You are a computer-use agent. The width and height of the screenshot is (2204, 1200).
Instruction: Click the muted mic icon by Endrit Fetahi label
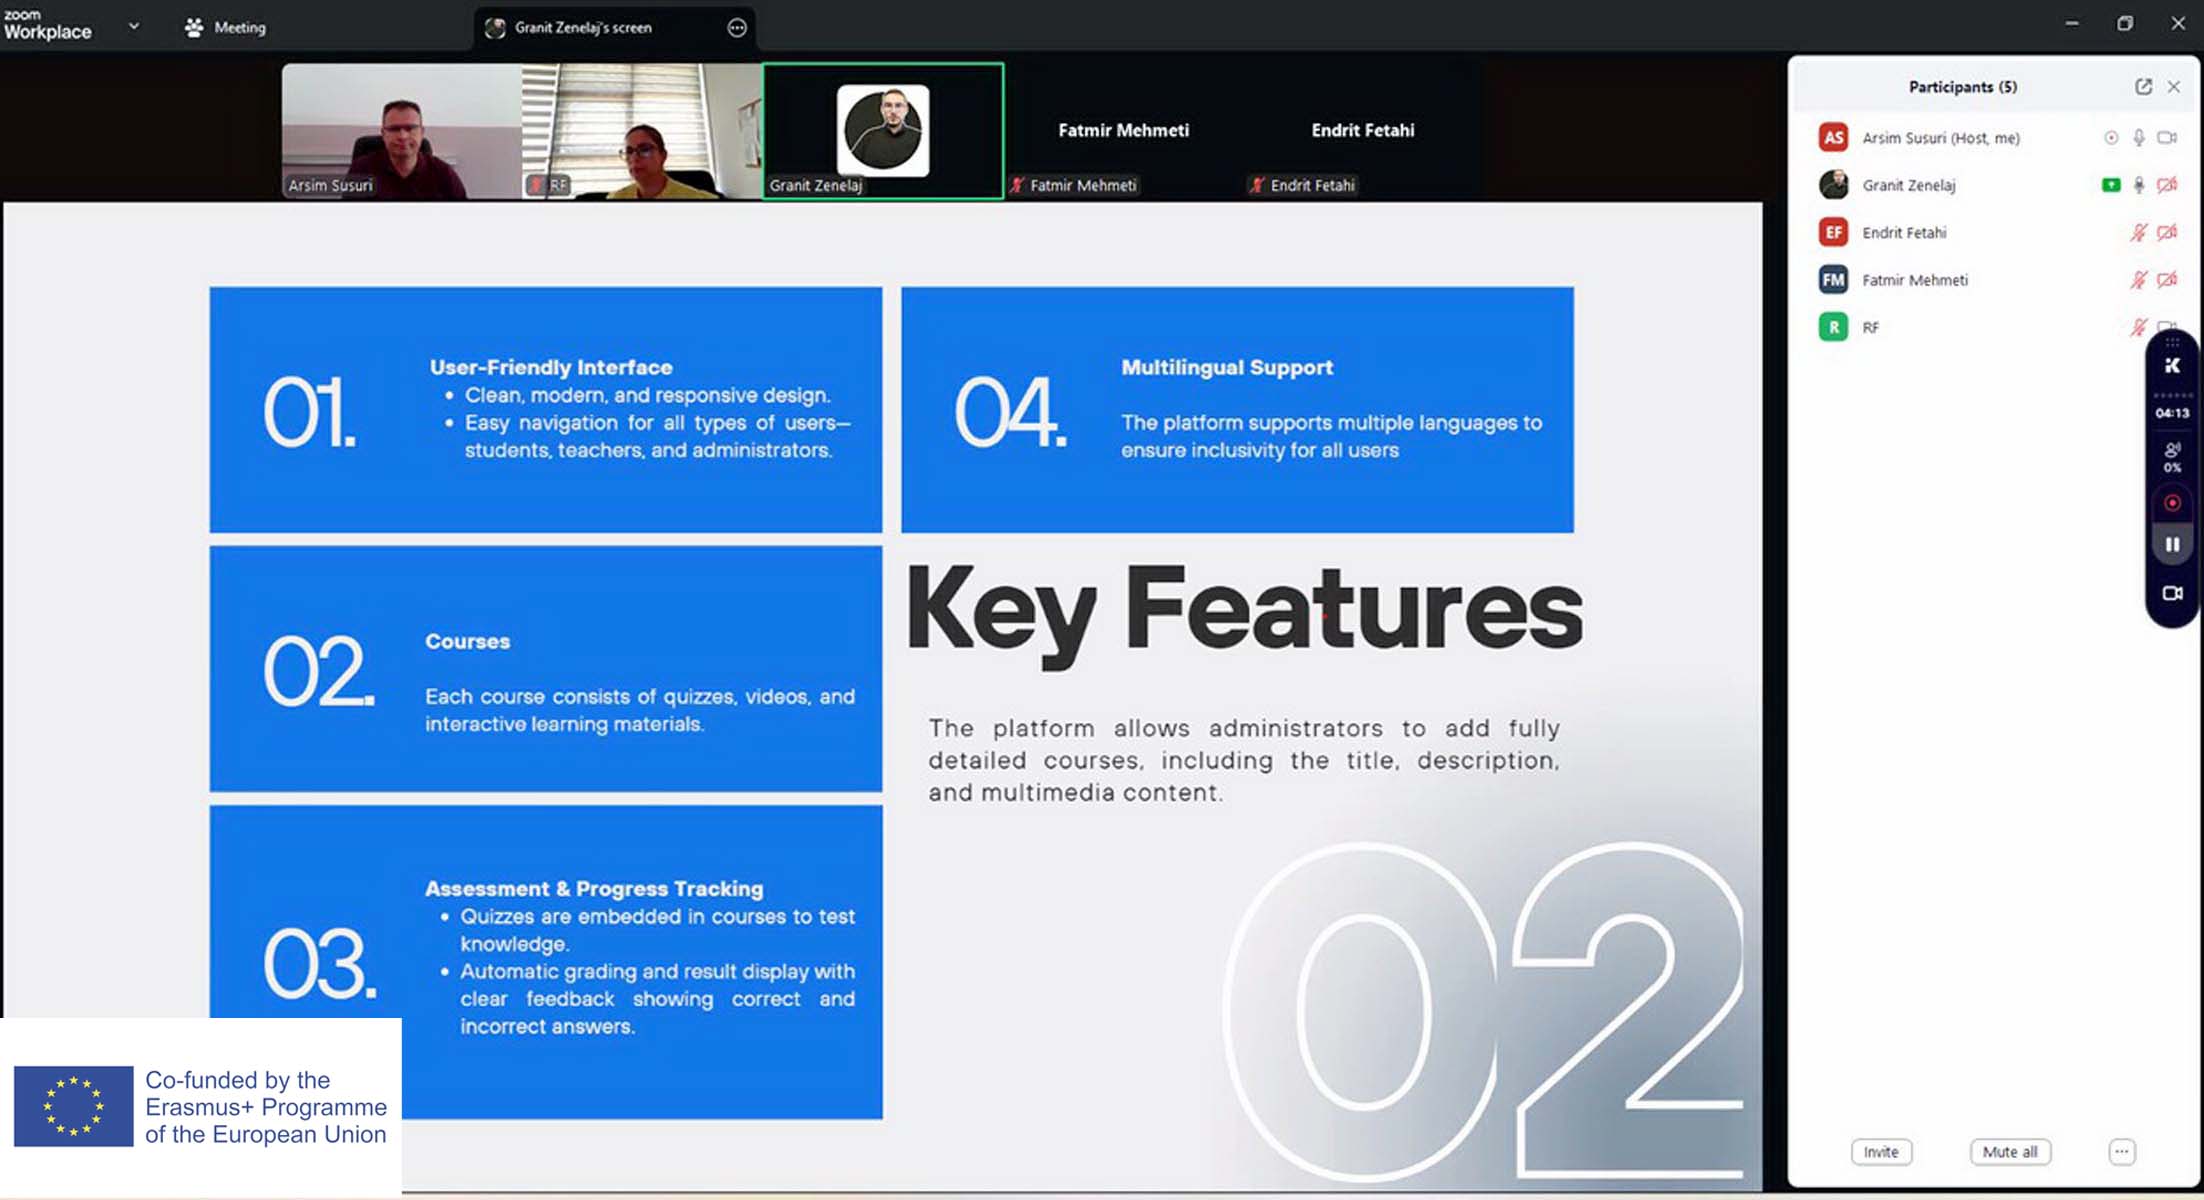tap(1257, 185)
